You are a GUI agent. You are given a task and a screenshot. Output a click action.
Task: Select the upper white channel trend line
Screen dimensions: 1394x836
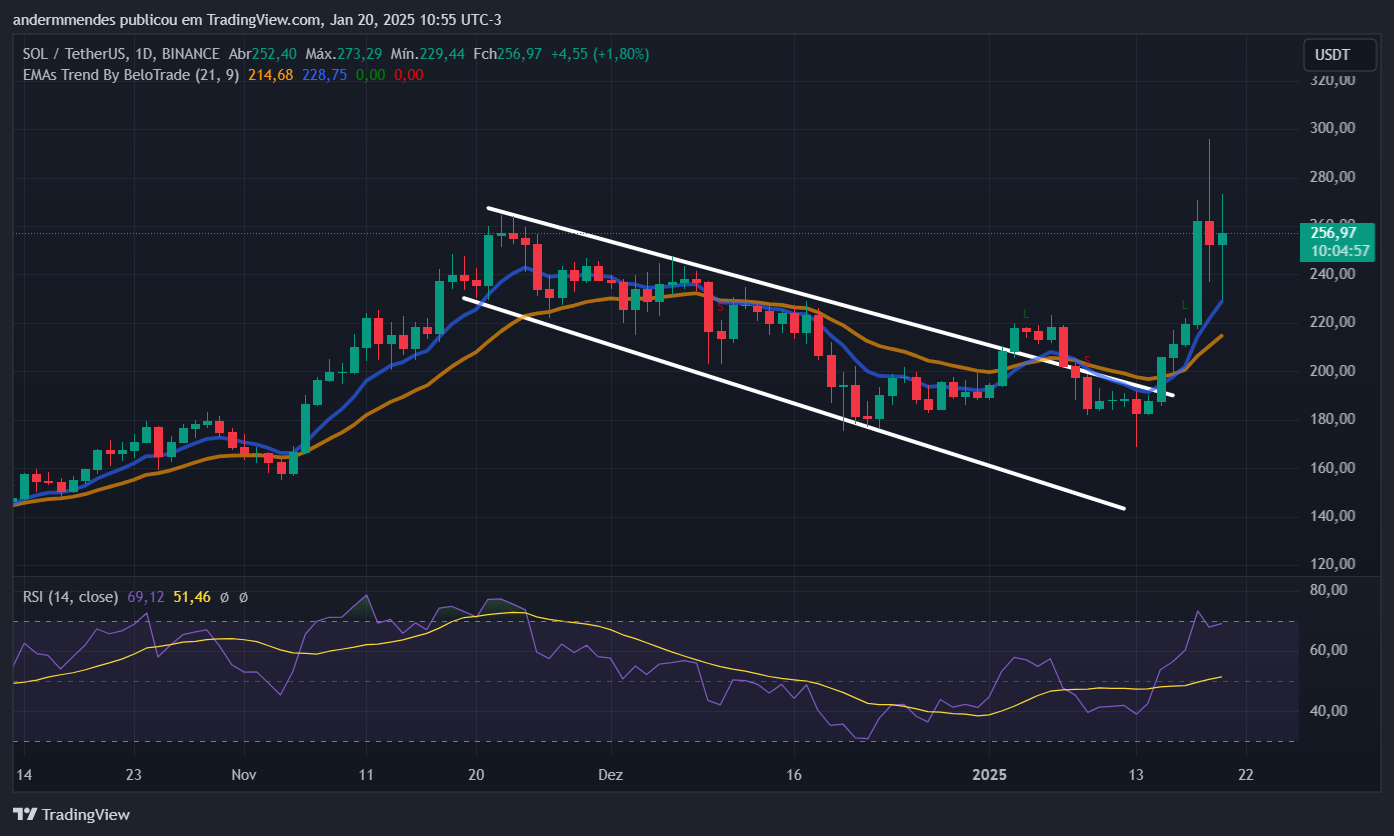830,301
